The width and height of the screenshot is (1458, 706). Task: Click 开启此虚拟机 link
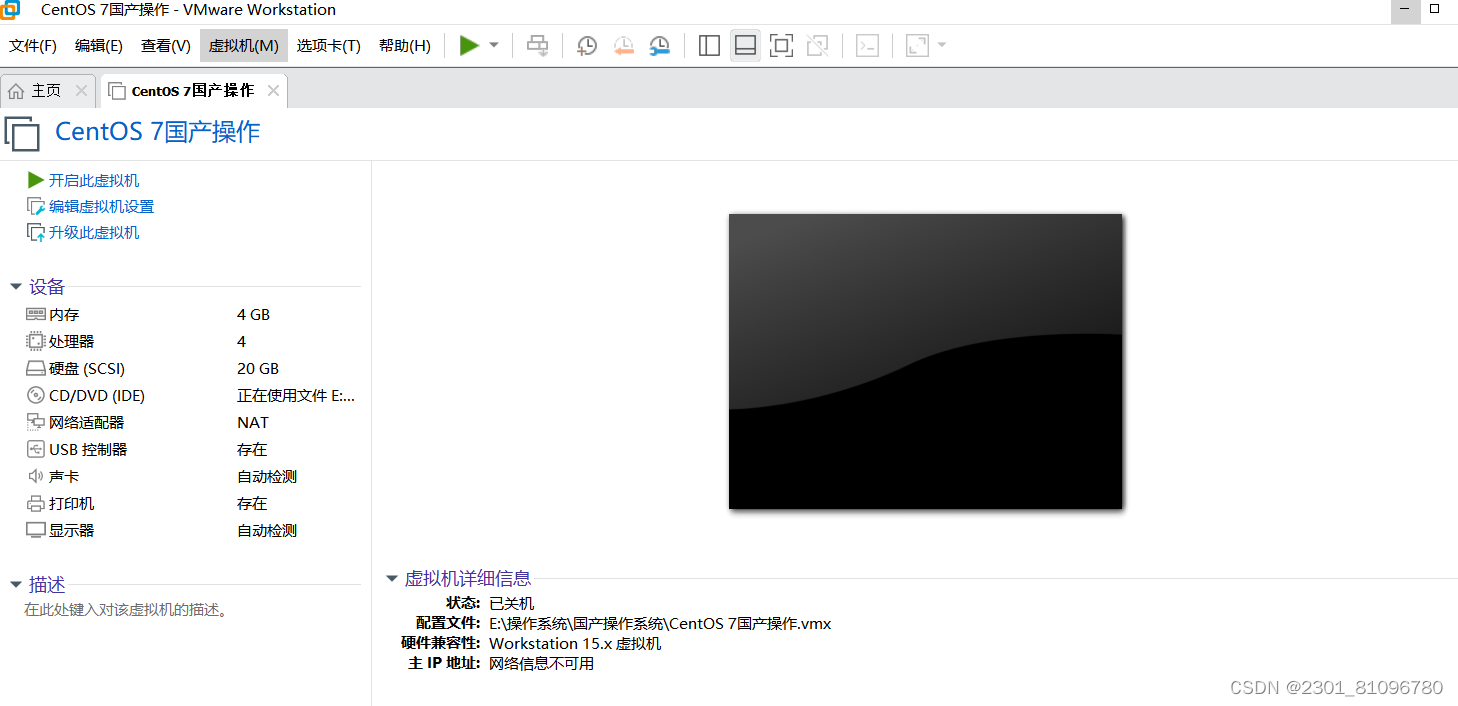[x=94, y=180]
